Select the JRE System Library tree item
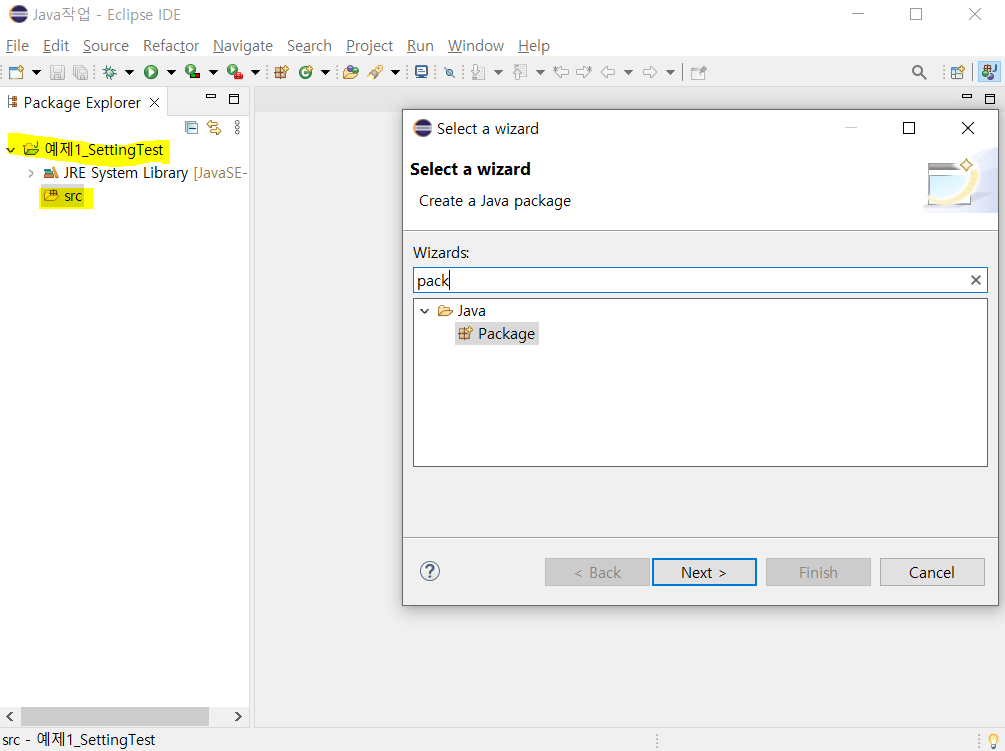The image size is (1005, 751). click(x=145, y=173)
